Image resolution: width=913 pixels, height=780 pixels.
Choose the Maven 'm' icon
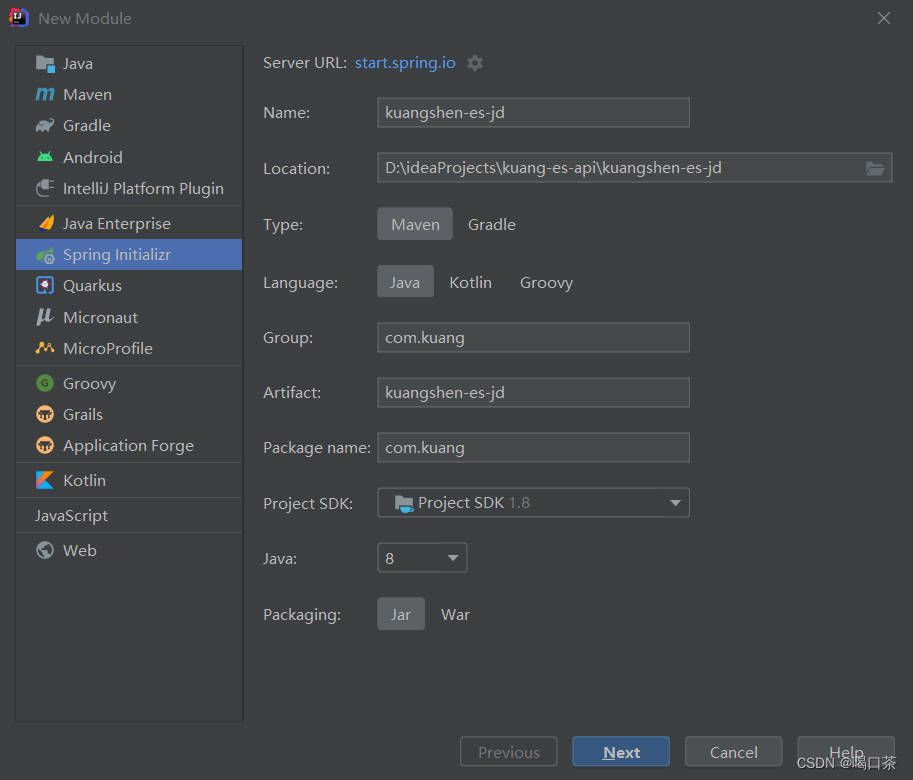(45, 94)
